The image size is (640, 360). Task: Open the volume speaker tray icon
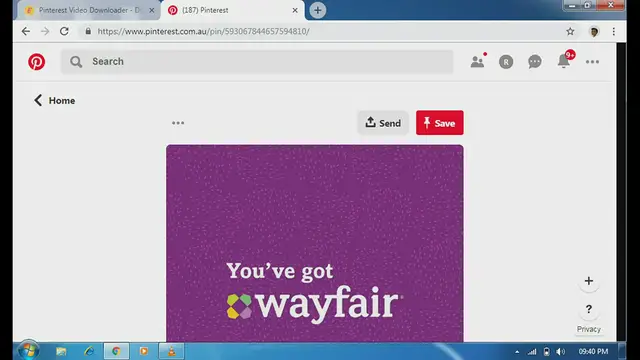tap(561, 351)
